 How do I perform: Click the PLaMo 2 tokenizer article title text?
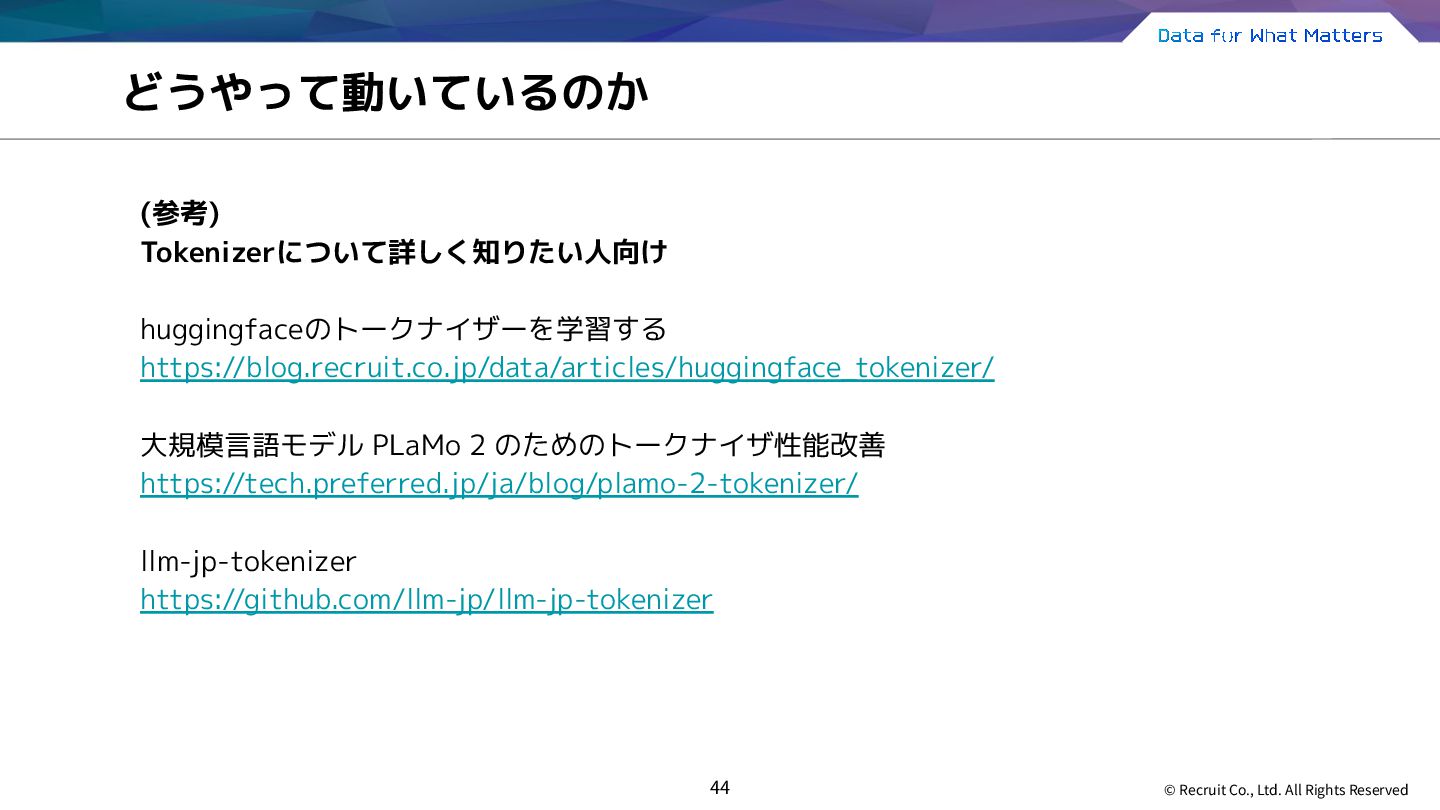(513, 445)
